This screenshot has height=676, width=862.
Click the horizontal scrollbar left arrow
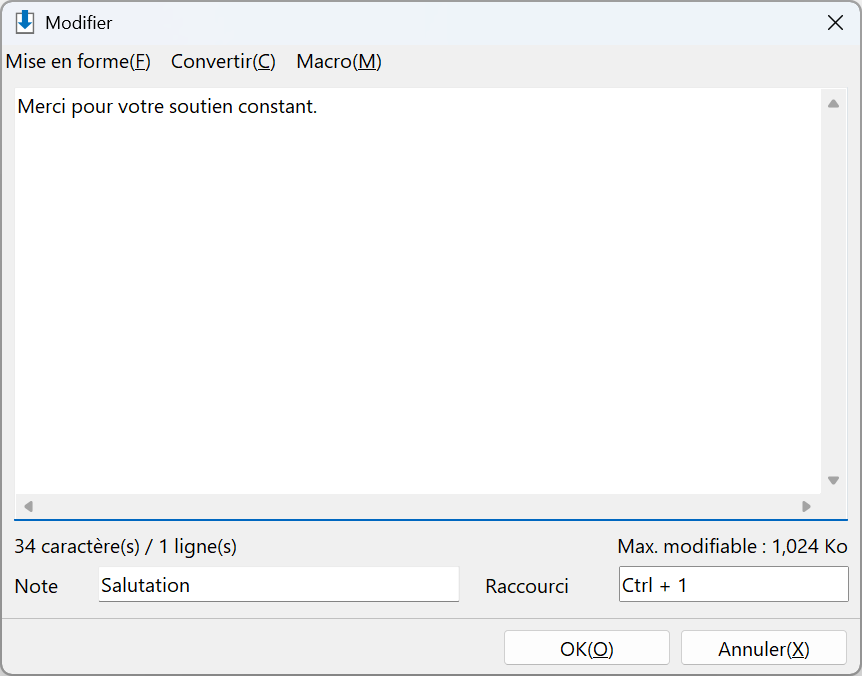[x=29, y=506]
